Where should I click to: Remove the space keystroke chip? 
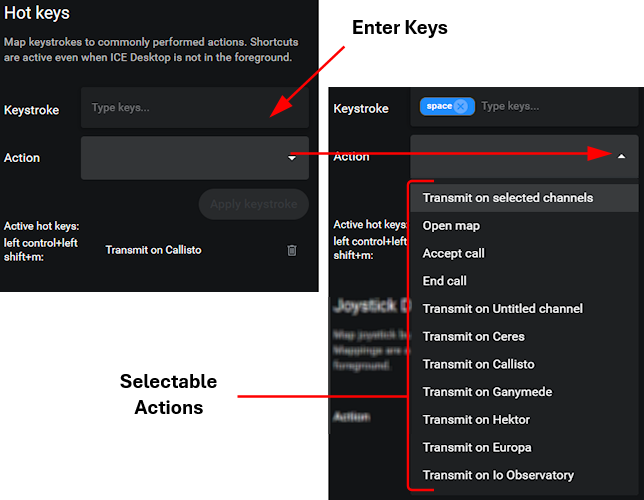click(x=461, y=106)
